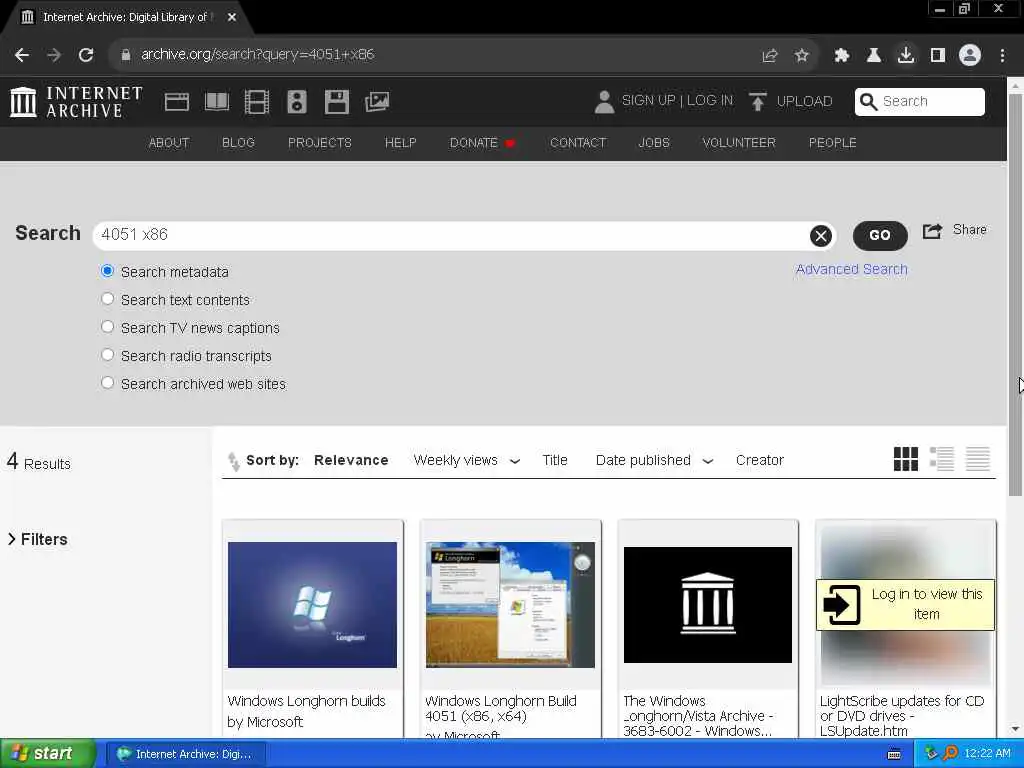Open Windows Longhorn Build 4051 thumbnail
Image resolution: width=1024 pixels, height=768 pixels.
[510, 605]
